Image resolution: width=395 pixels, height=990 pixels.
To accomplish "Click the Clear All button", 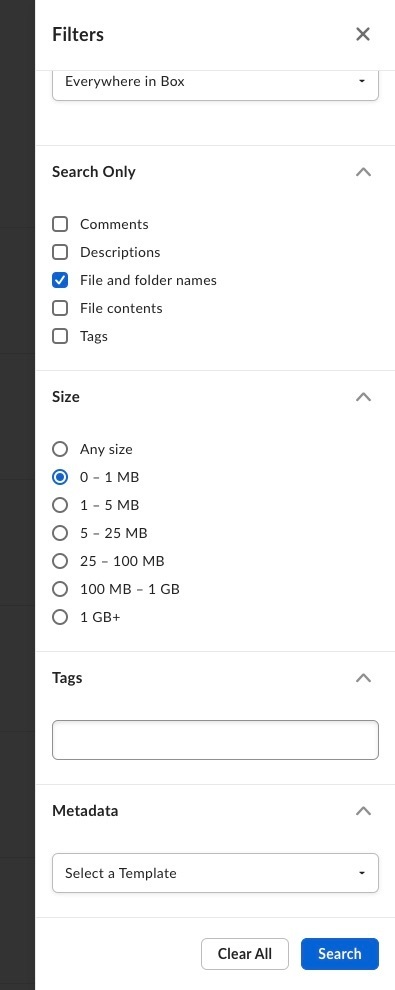I will (245, 953).
